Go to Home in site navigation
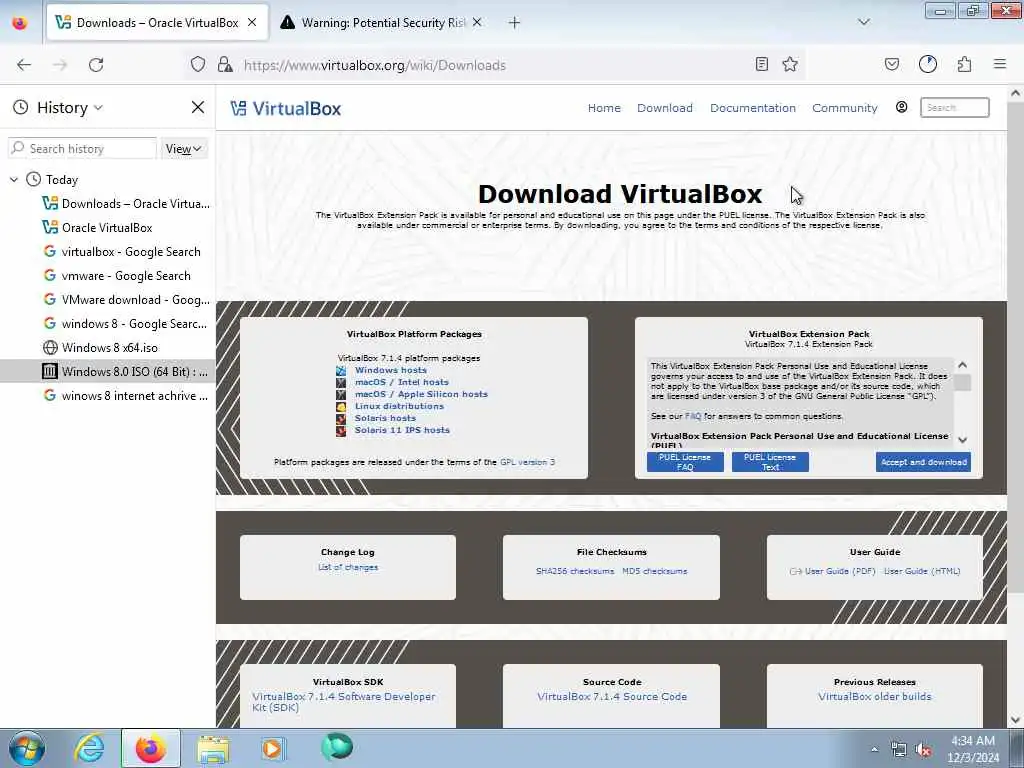Image resolution: width=1024 pixels, height=768 pixels. [604, 108]
